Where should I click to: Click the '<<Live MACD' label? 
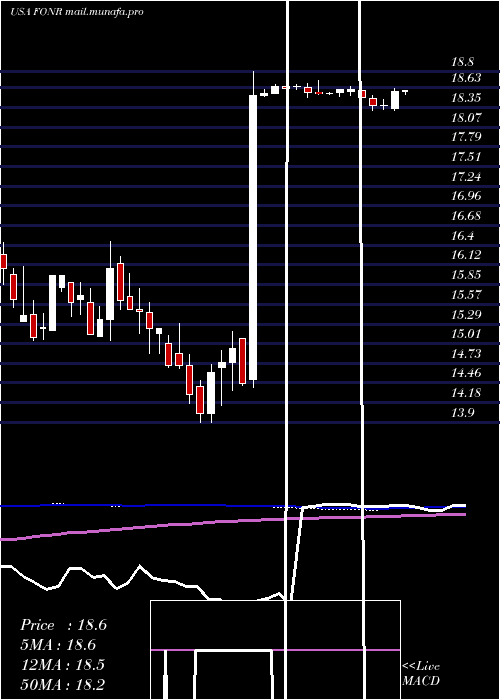tap(421, 674)
